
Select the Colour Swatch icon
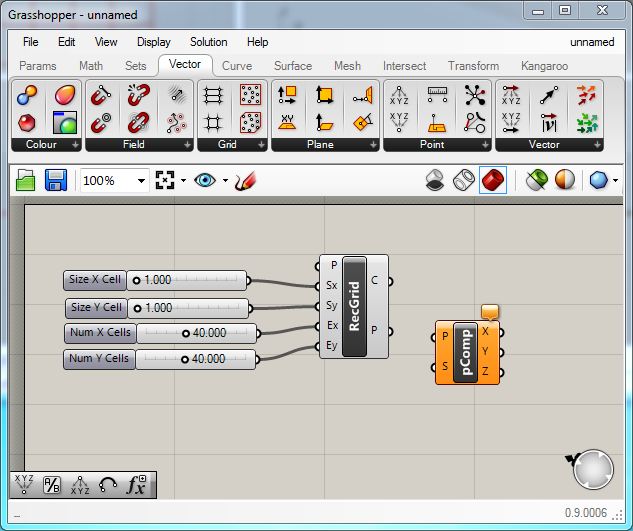click(65, 123)
